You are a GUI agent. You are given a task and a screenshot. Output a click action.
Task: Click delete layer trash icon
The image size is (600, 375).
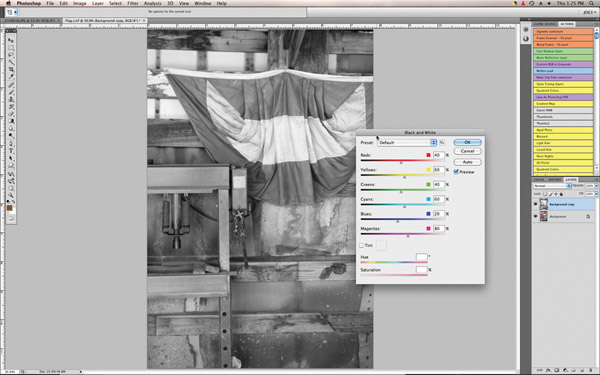(x=591, y=370)
